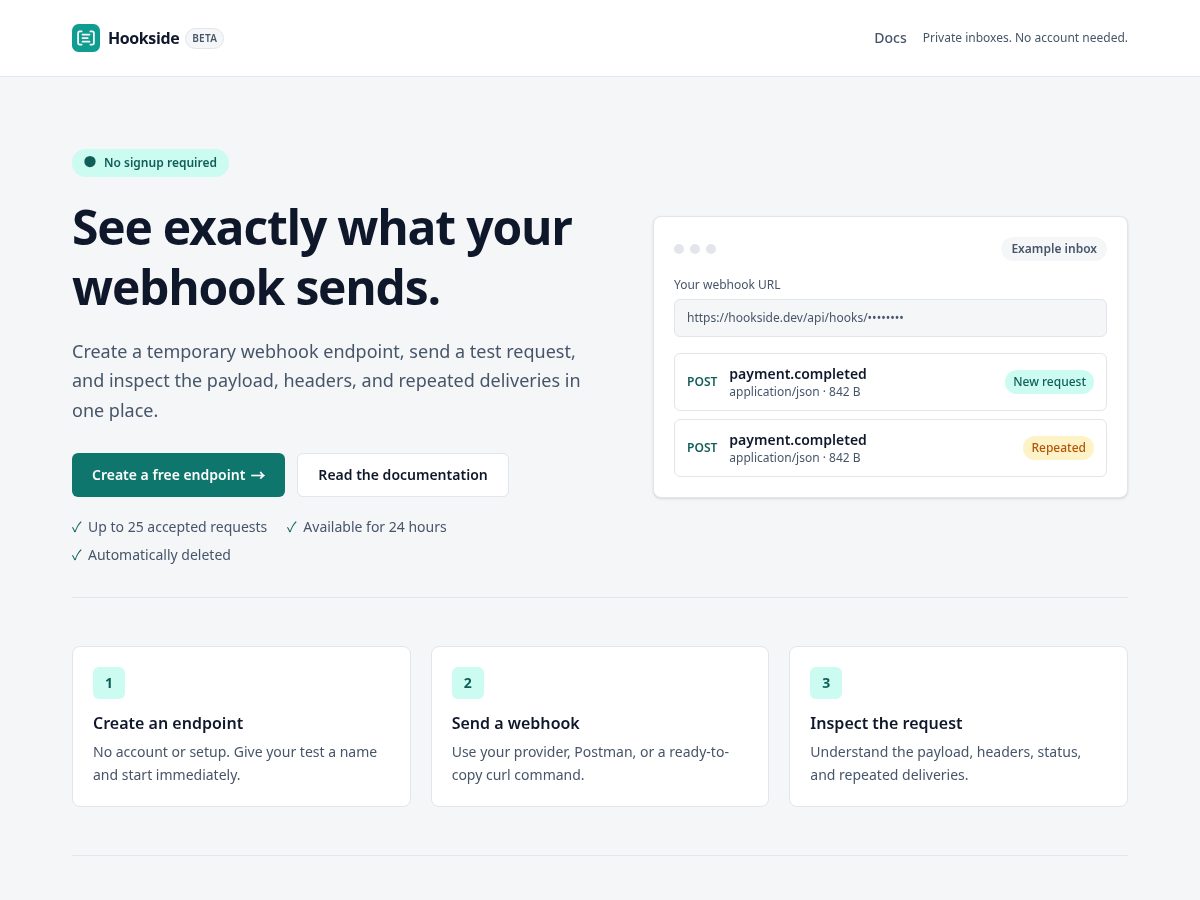Screen dimensions: 1200x900
Task: Select the payment.completed row marked New request
Action: (890, 382)
